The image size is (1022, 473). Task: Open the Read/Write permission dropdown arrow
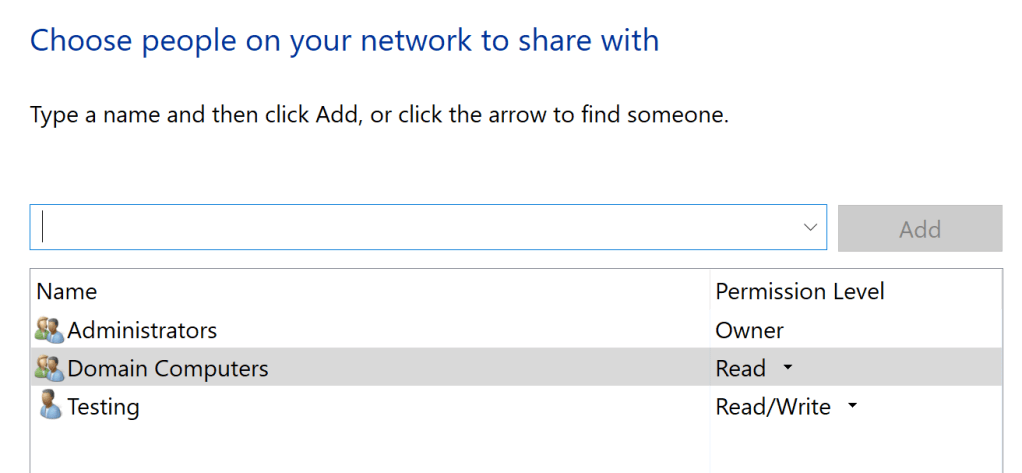[852, 406]
